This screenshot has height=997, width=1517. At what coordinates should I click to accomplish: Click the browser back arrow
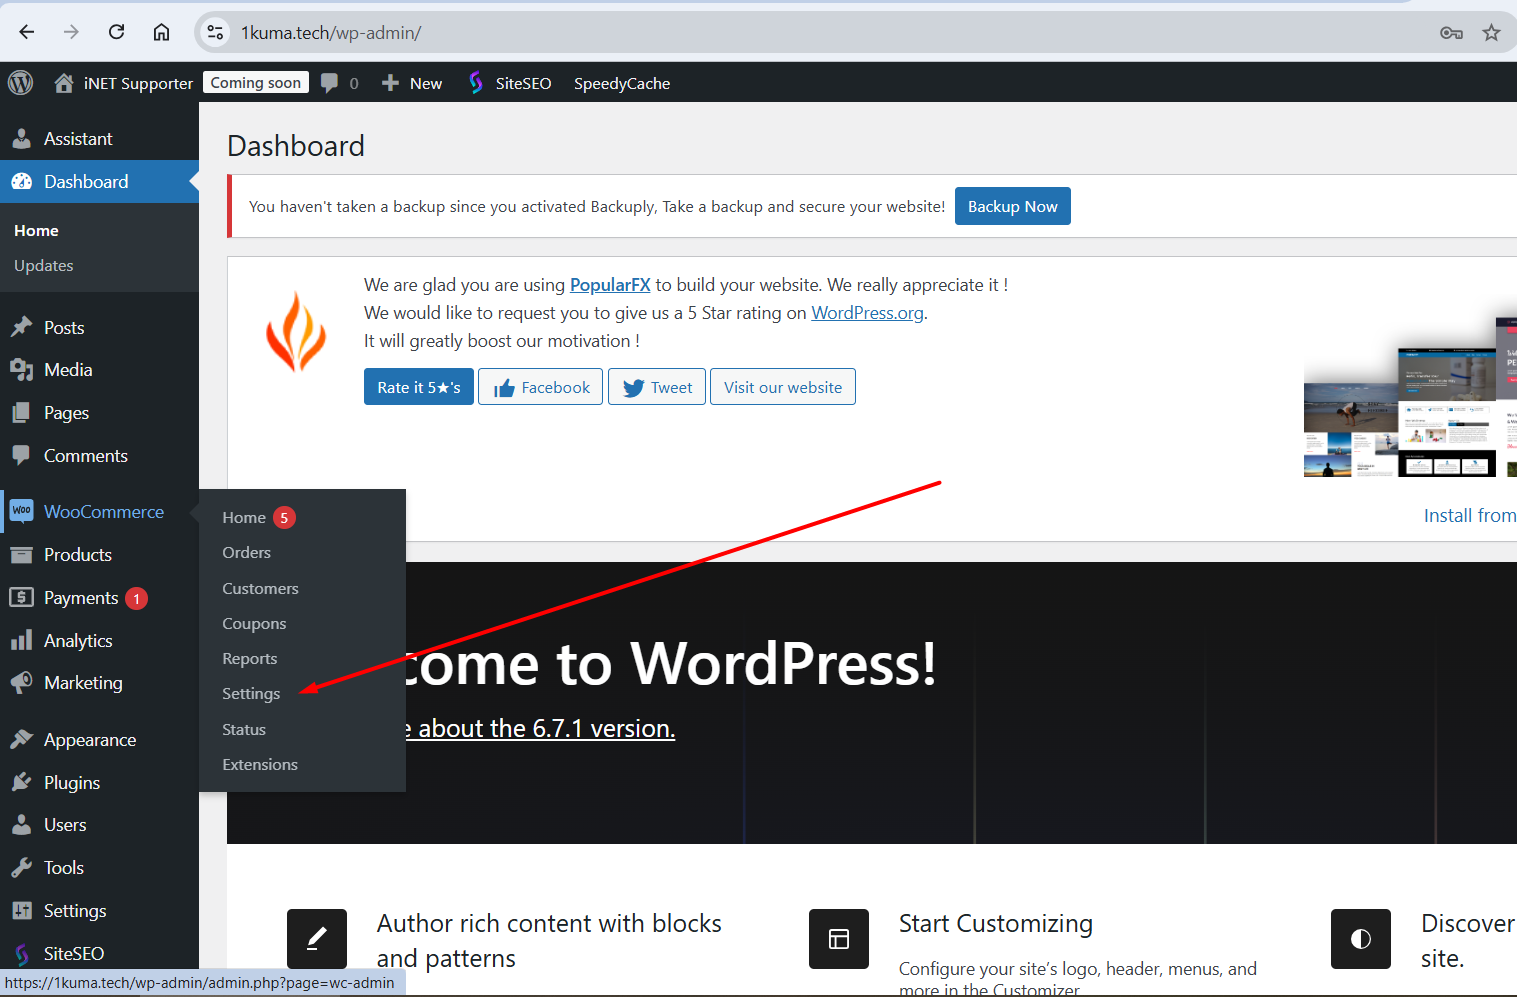[x=27, y=32]
